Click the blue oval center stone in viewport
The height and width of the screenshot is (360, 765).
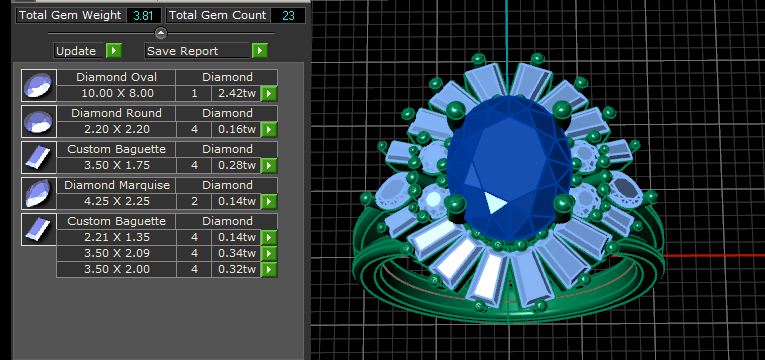pos(509,167)
